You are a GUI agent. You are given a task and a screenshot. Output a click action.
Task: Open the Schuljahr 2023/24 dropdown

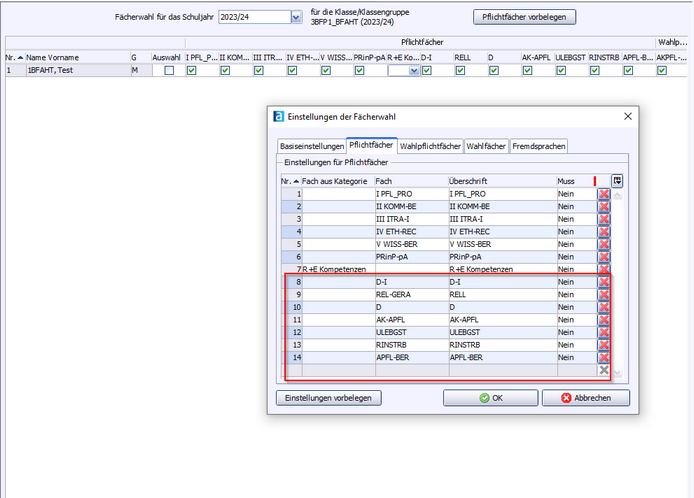coord(295,17)
